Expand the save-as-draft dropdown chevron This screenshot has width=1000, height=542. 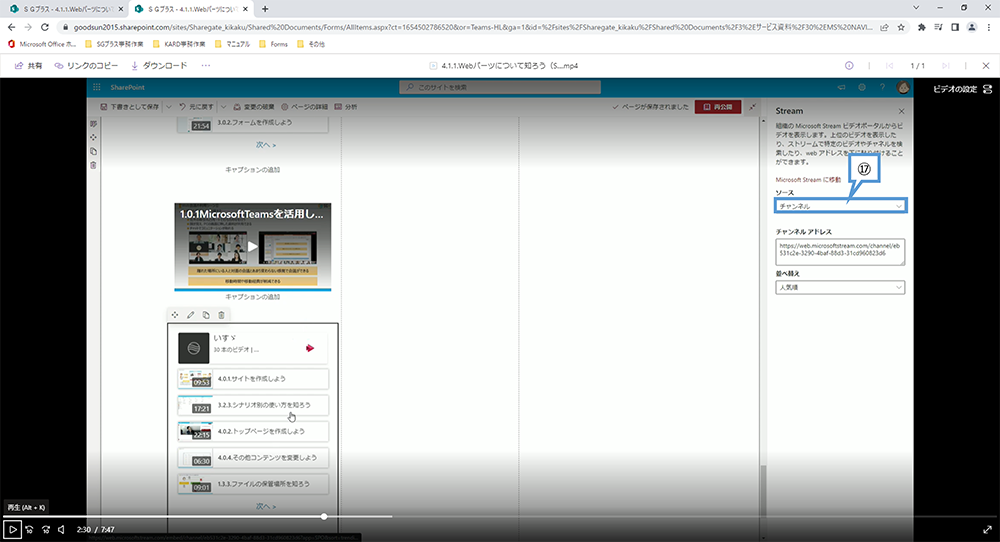point(169,107)
